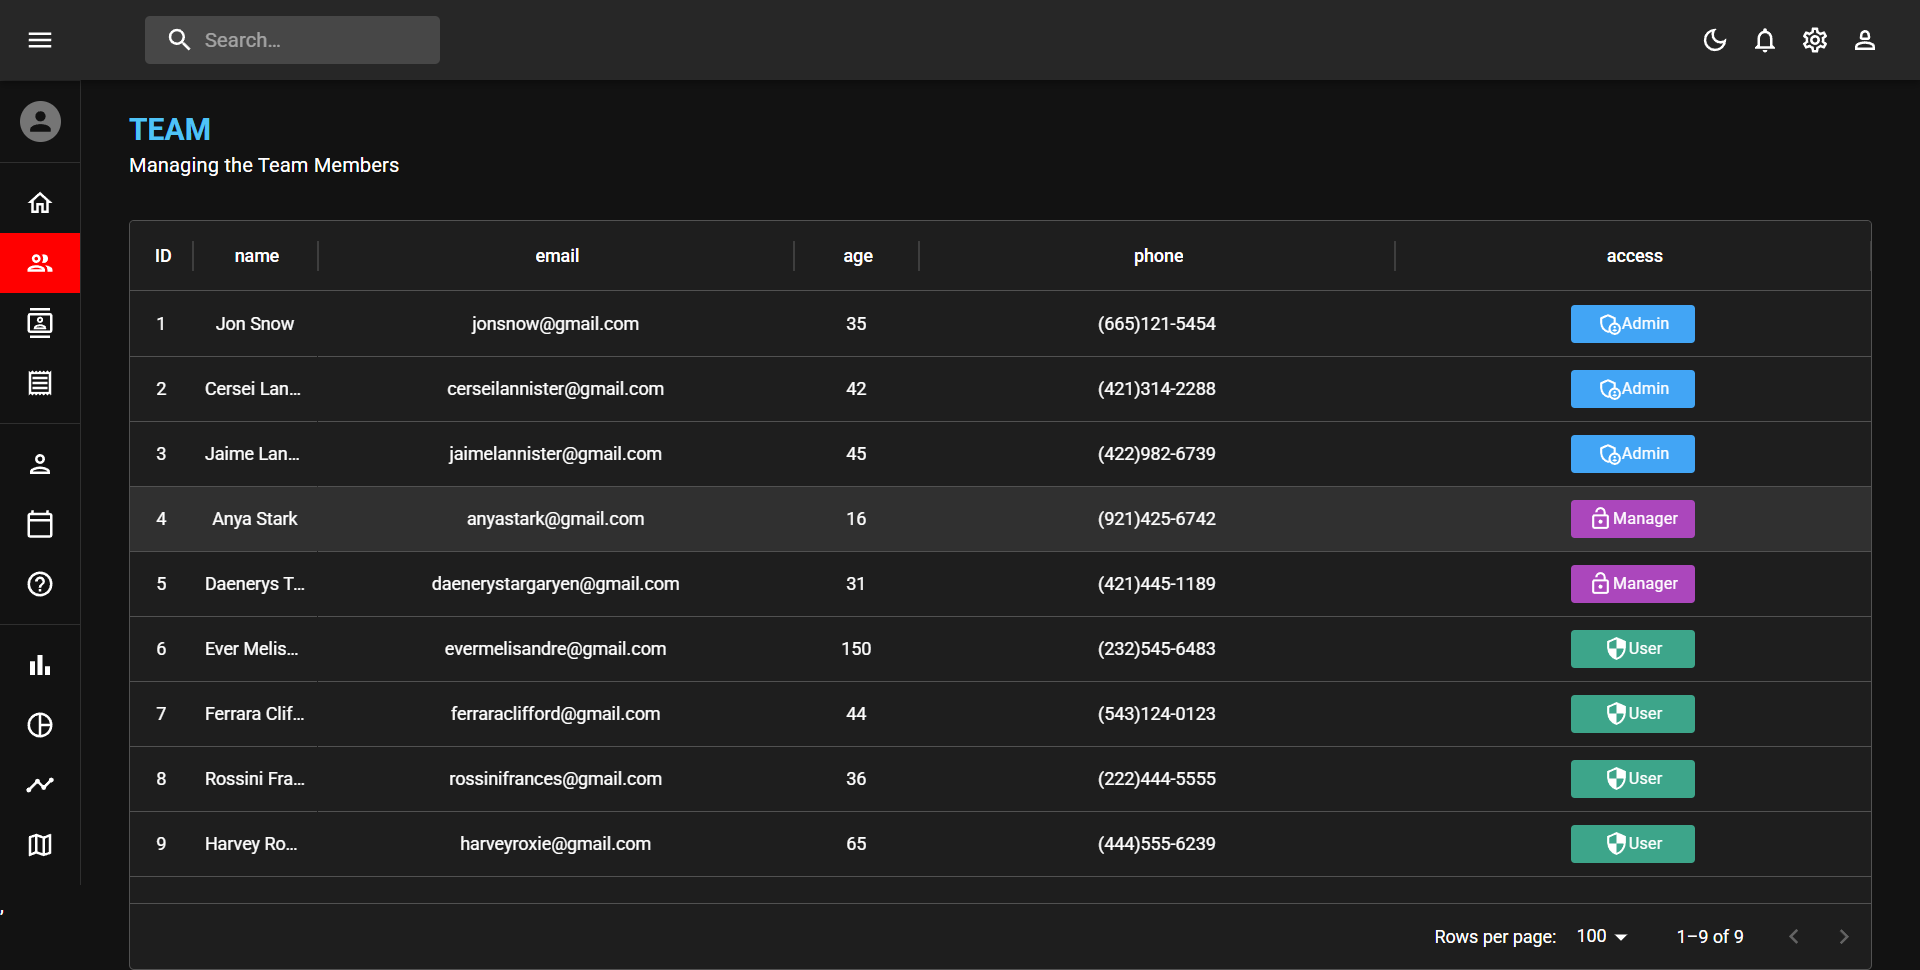Open the contacts page icon in sidebar
The height and width of the screenshot is (970, 1920).
pos(40,323)
